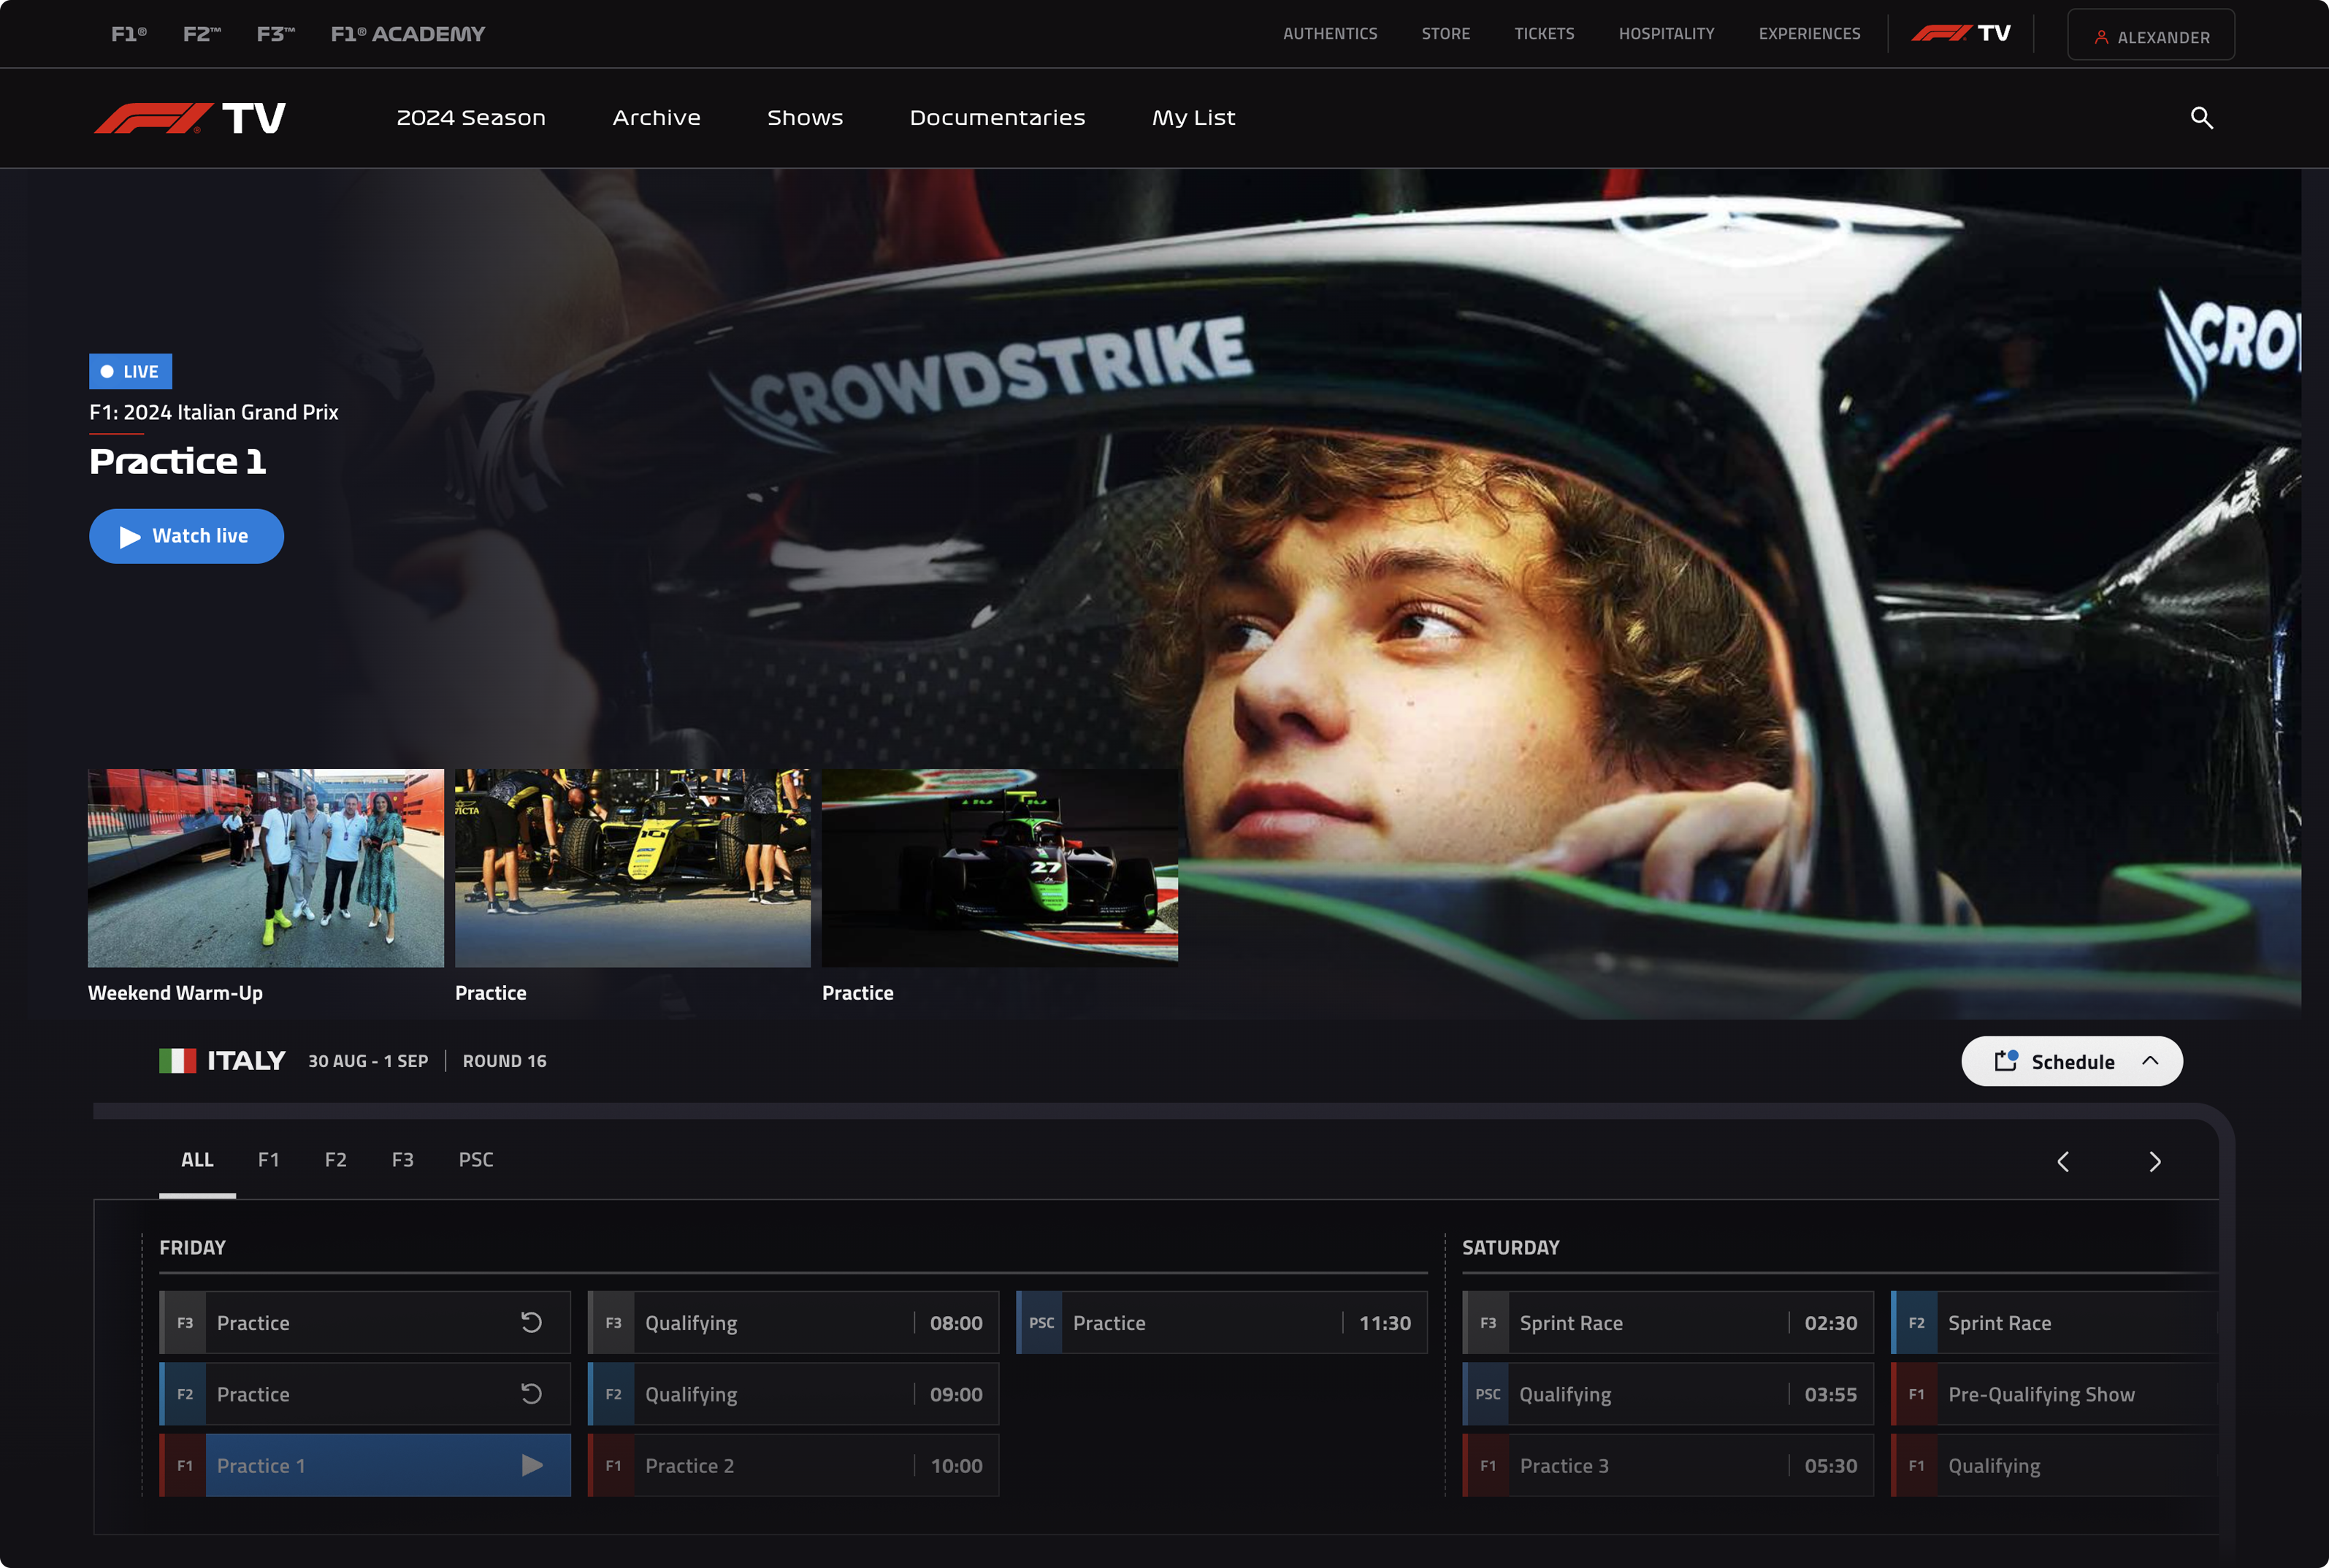Open the Archive menu
This screenshot has height=1568, width=2329.
657,118
